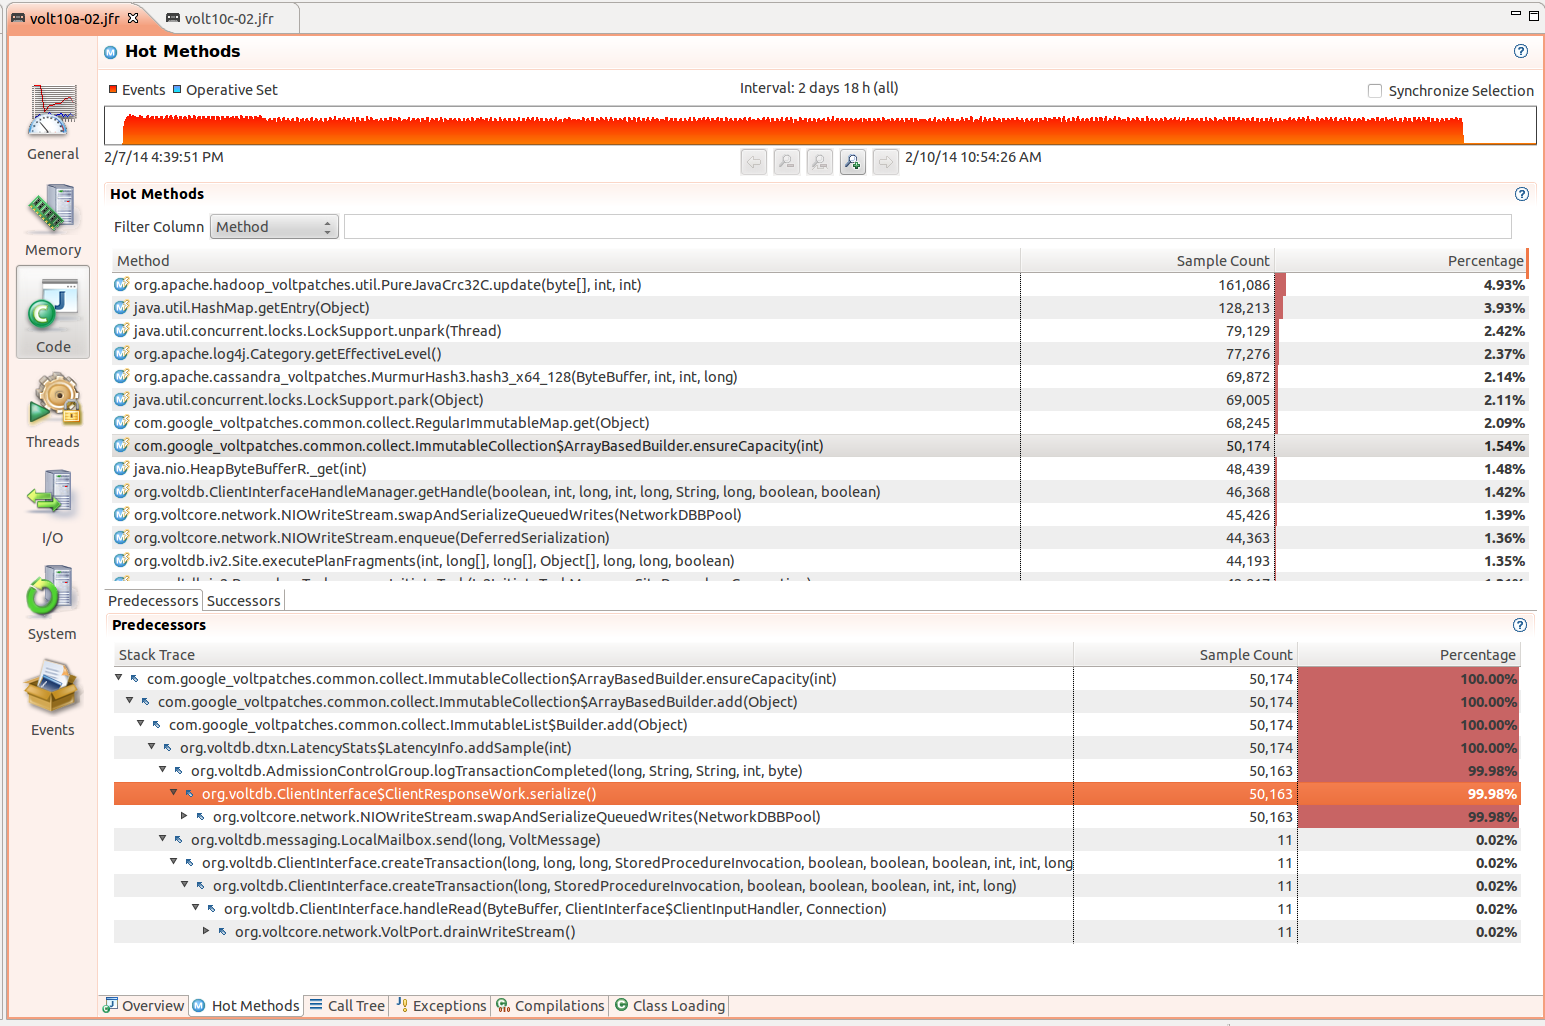
Task: Click the Hot Methods title icon in the header
Action: (x=111, y=52)
